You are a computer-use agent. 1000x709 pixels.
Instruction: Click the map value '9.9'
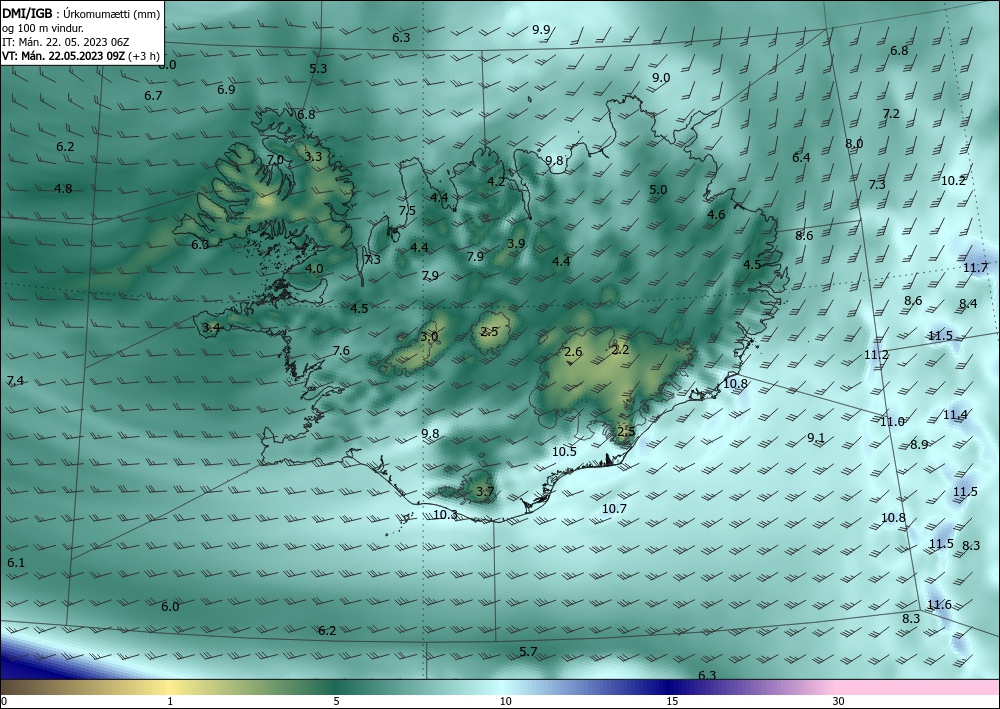pyautogui.click(x=541, y=29)
